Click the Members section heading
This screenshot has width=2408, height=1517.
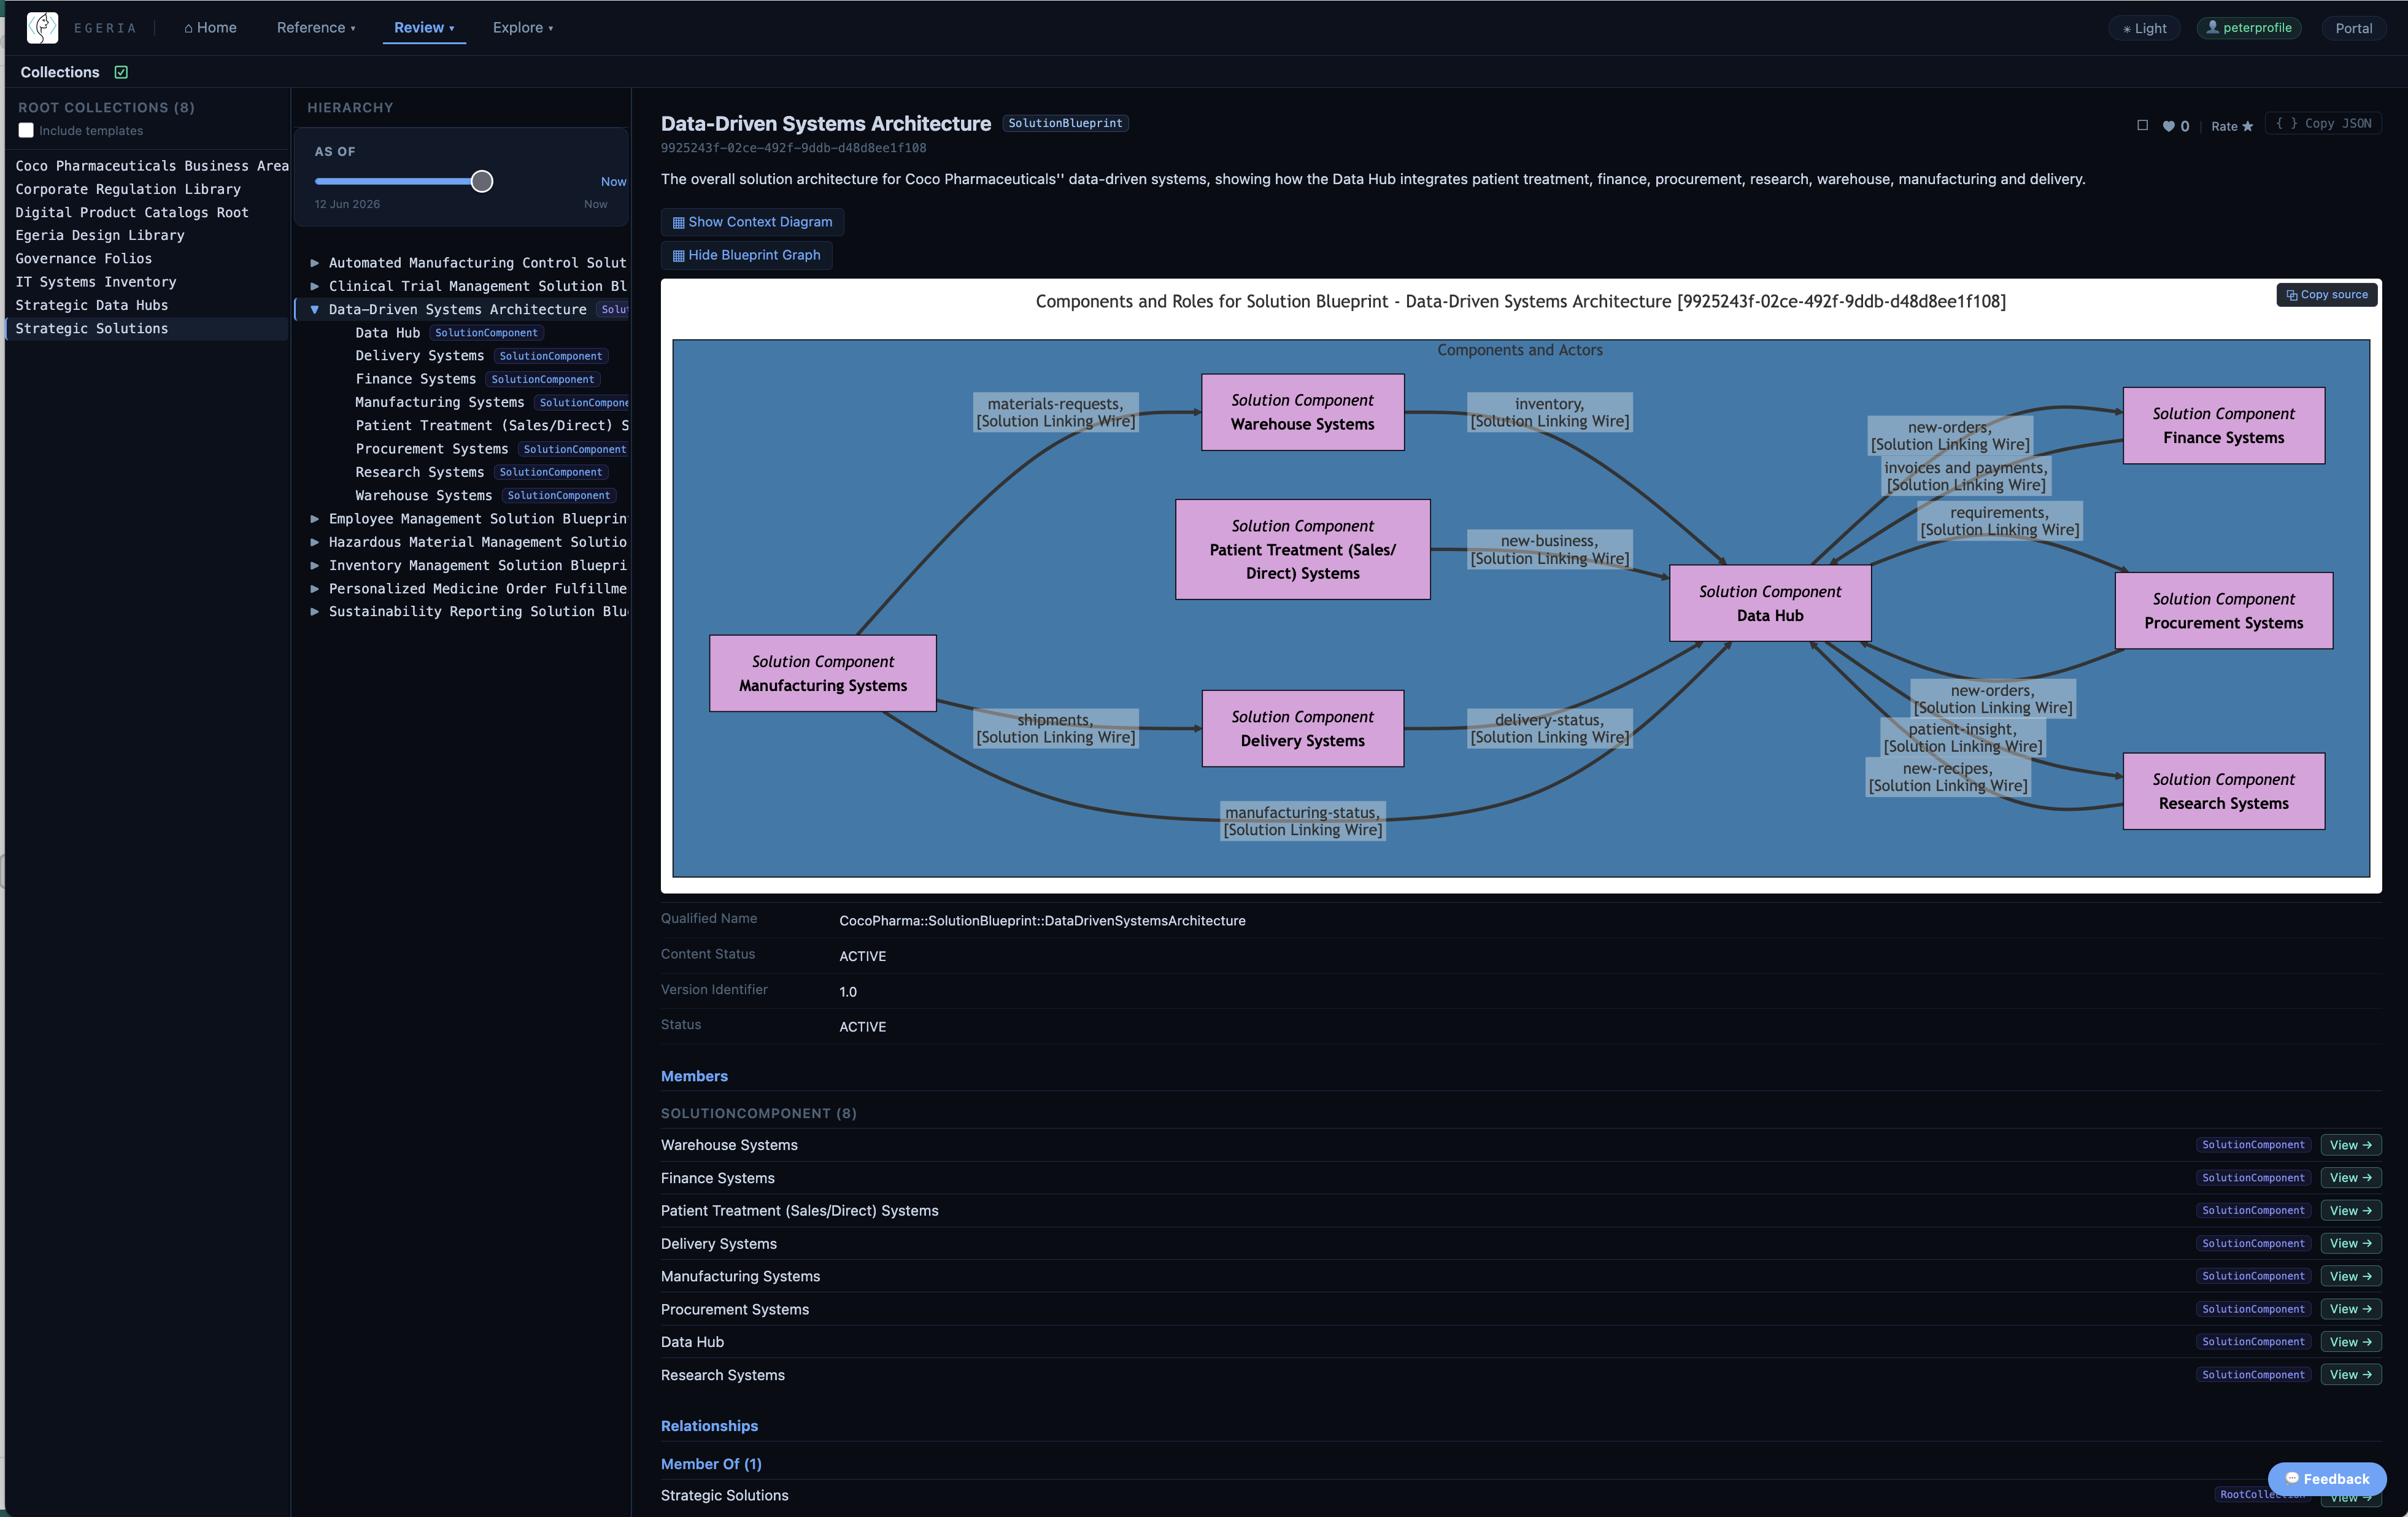coord(694,1076)
